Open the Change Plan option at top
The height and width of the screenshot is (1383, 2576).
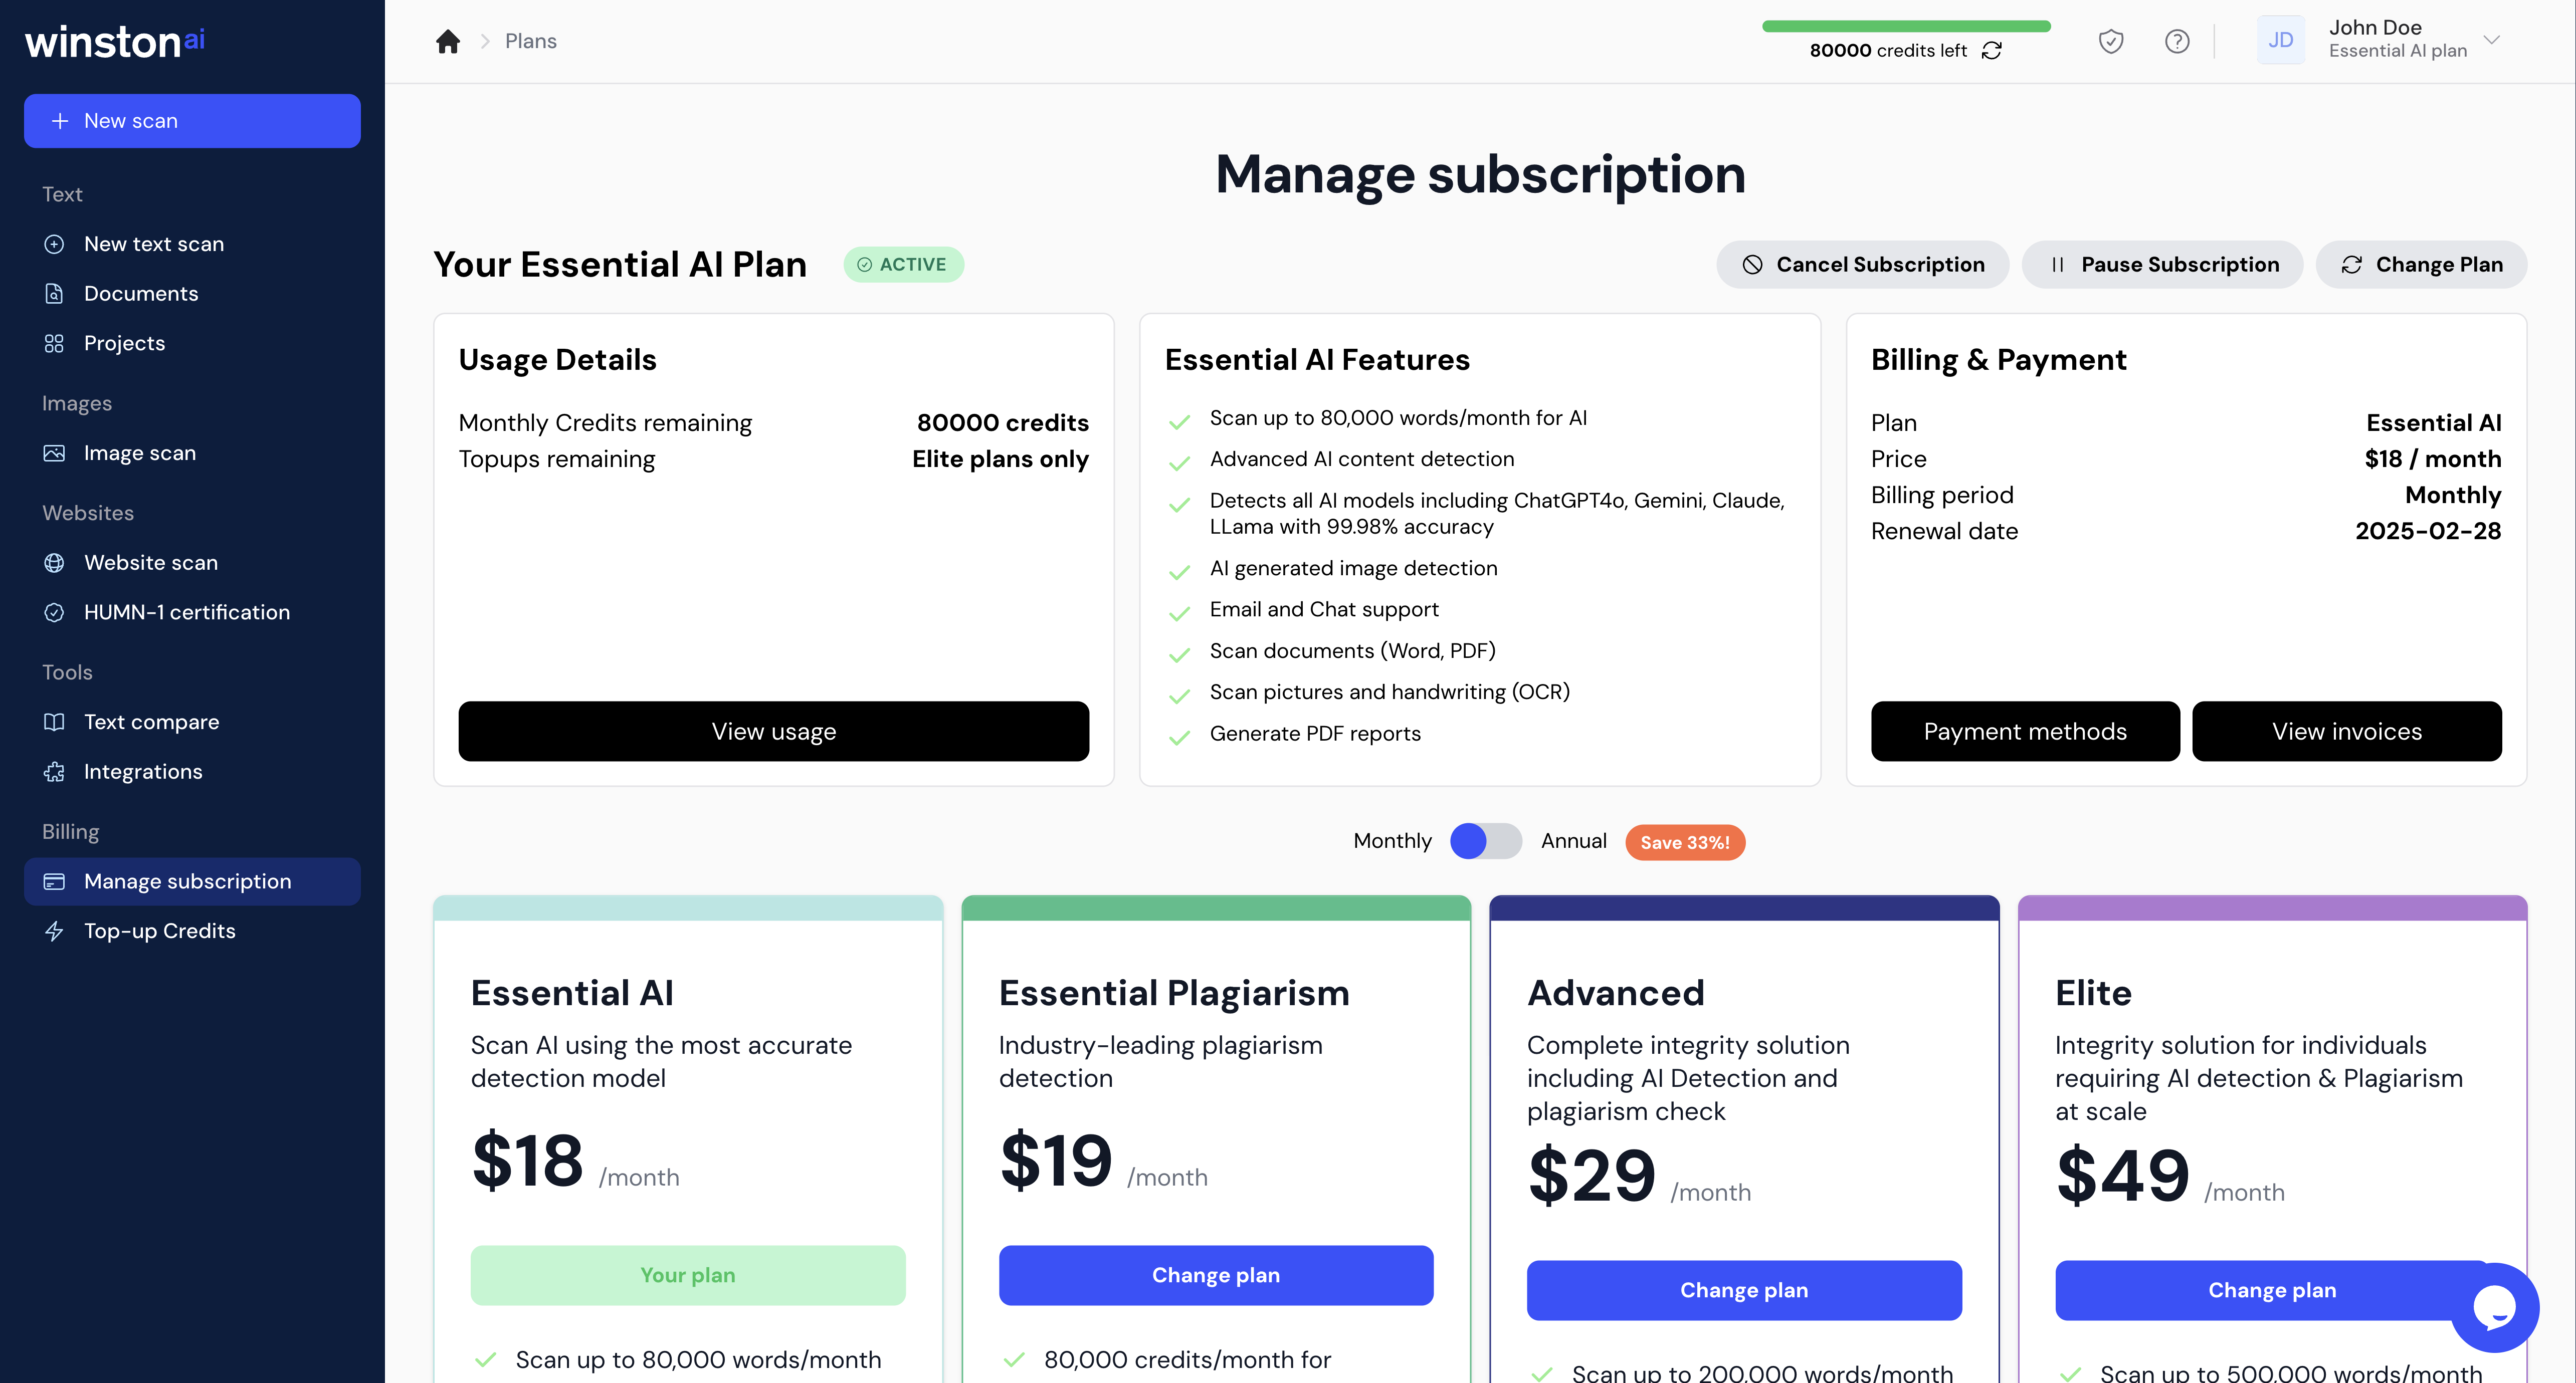(x=2421, y=265)
